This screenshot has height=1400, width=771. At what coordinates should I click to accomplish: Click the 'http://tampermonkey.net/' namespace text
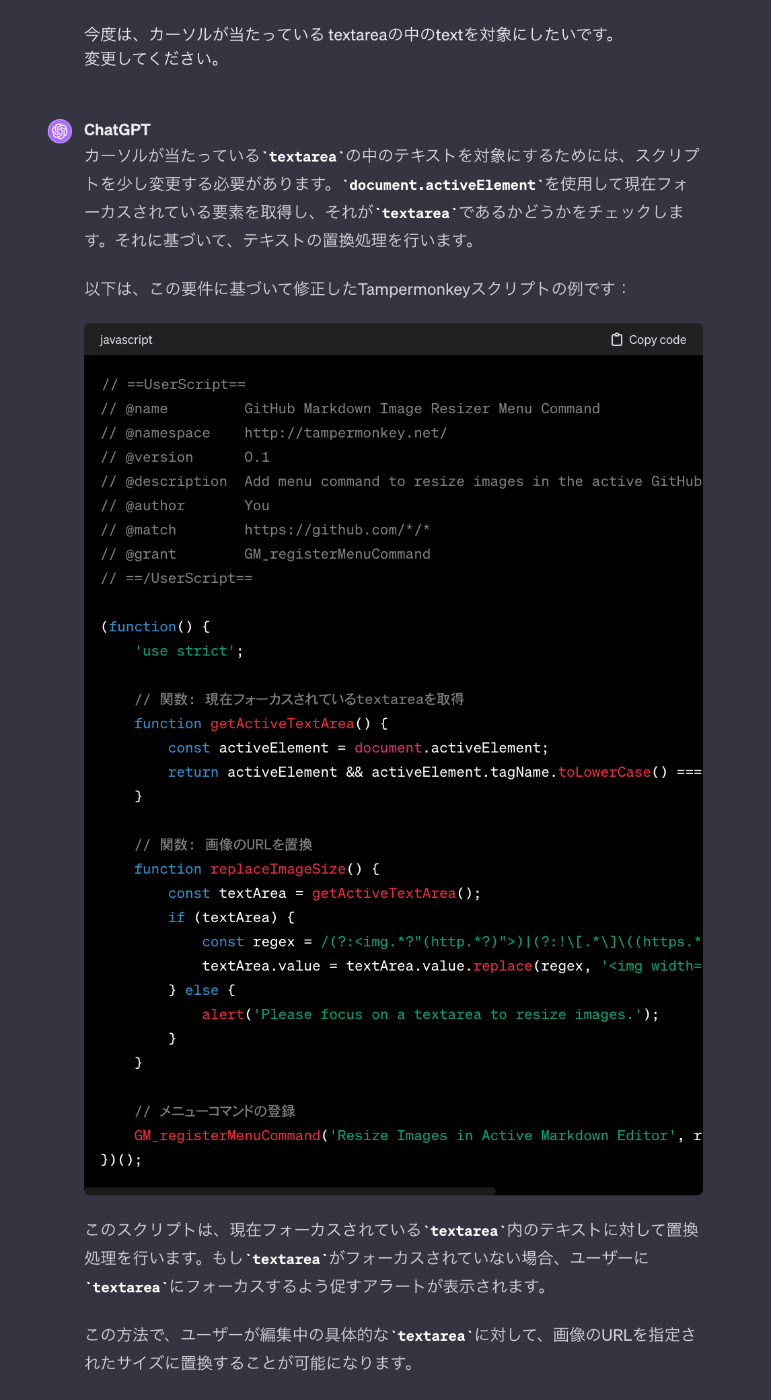[345, 433]
